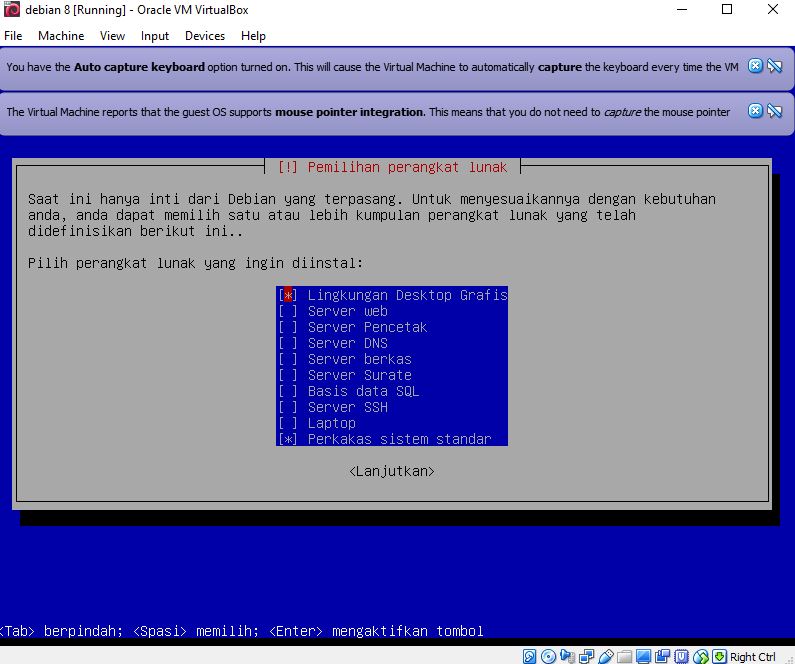Click the network adapters status icon
The image size is (795, 664).
[x=586, y=656]
